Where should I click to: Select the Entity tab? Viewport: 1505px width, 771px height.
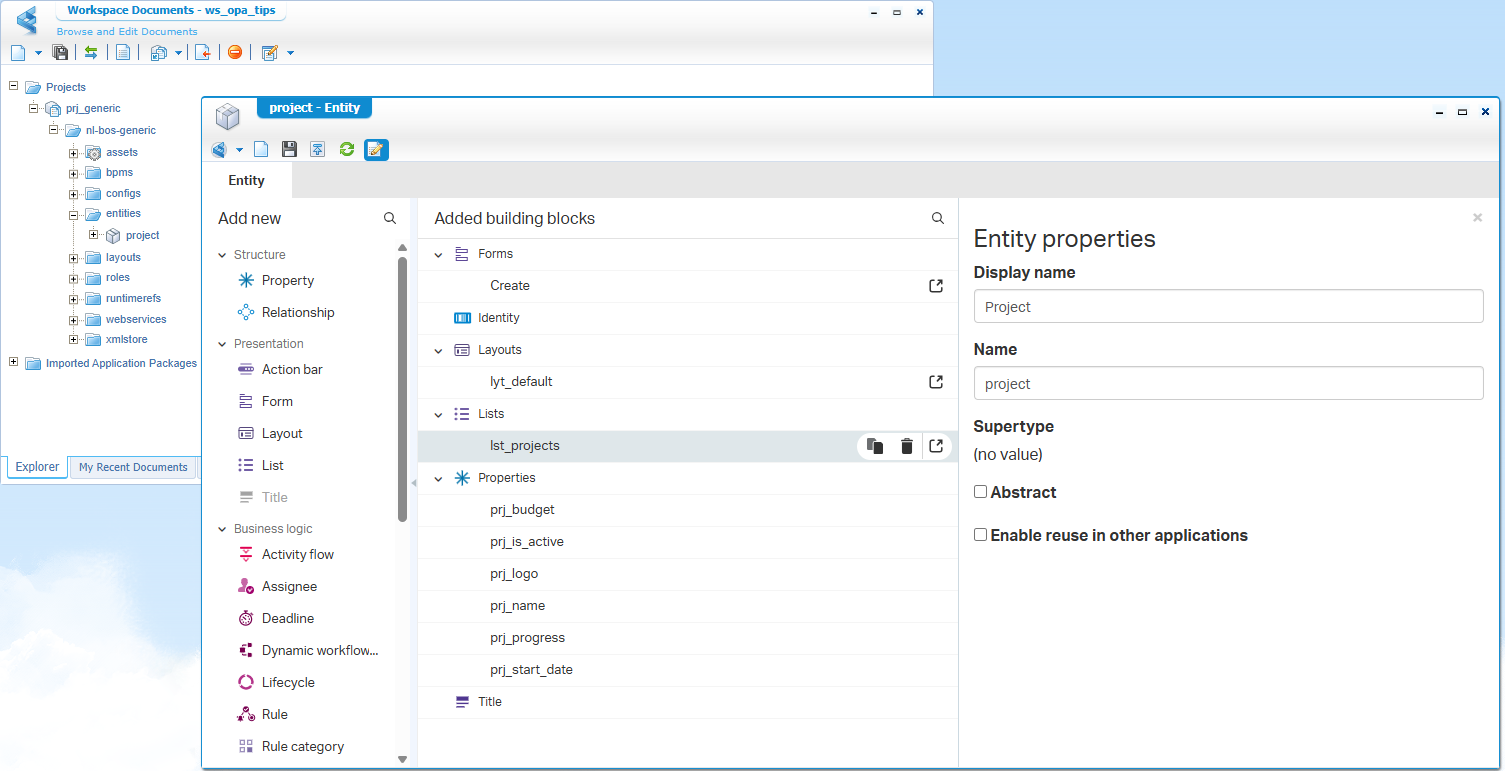coord(247,180)
